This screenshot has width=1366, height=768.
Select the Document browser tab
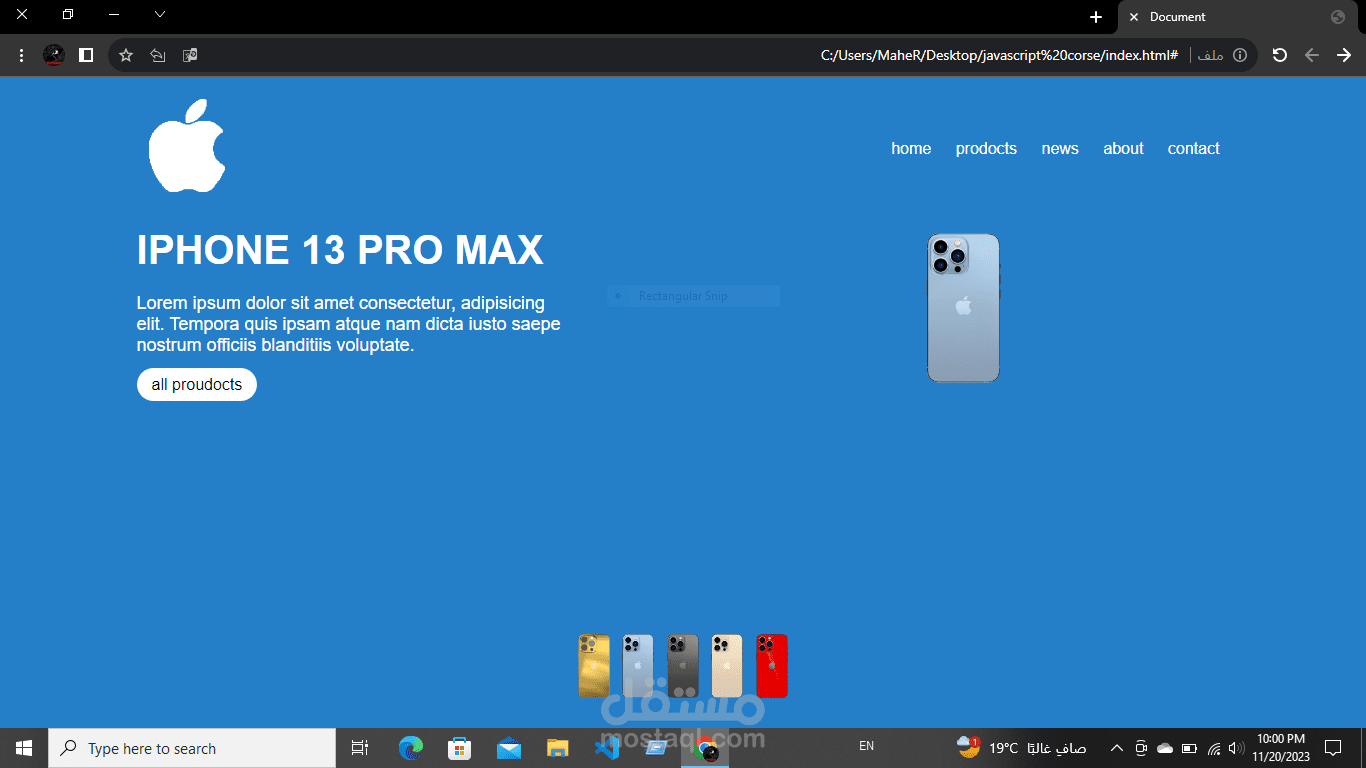pos(1237,17)
